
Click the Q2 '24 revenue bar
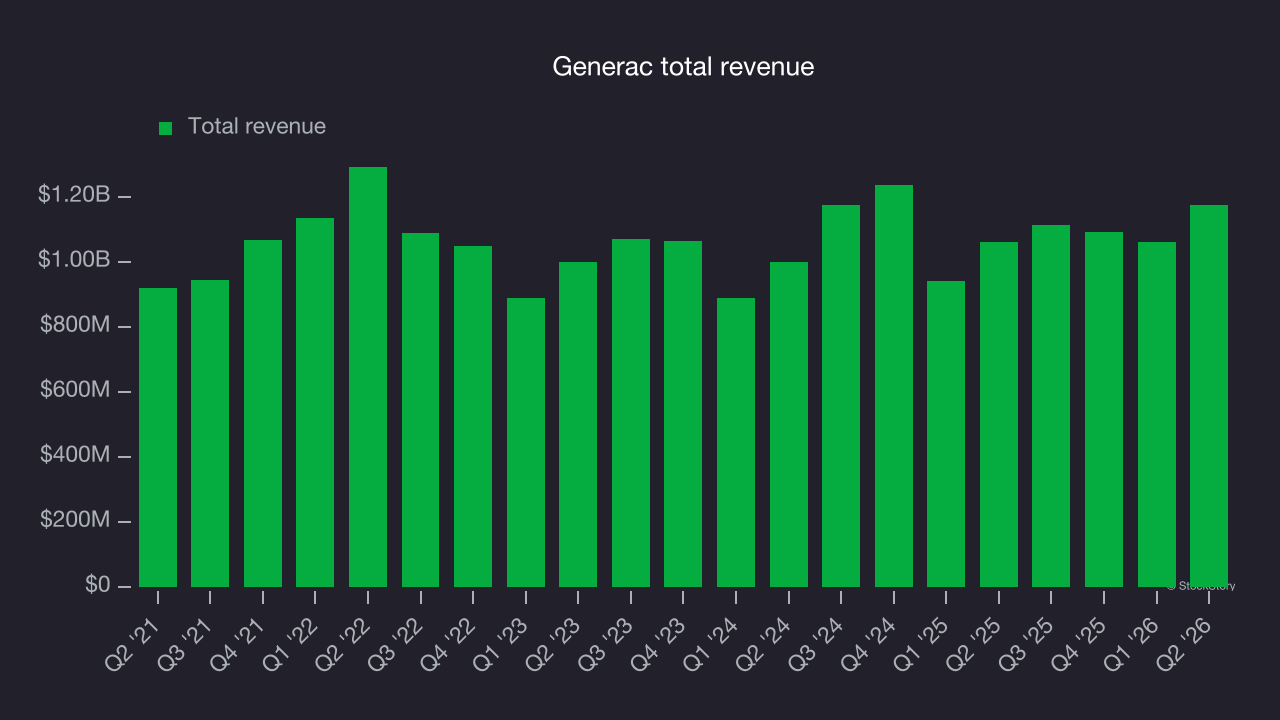(x=789, y=424)
